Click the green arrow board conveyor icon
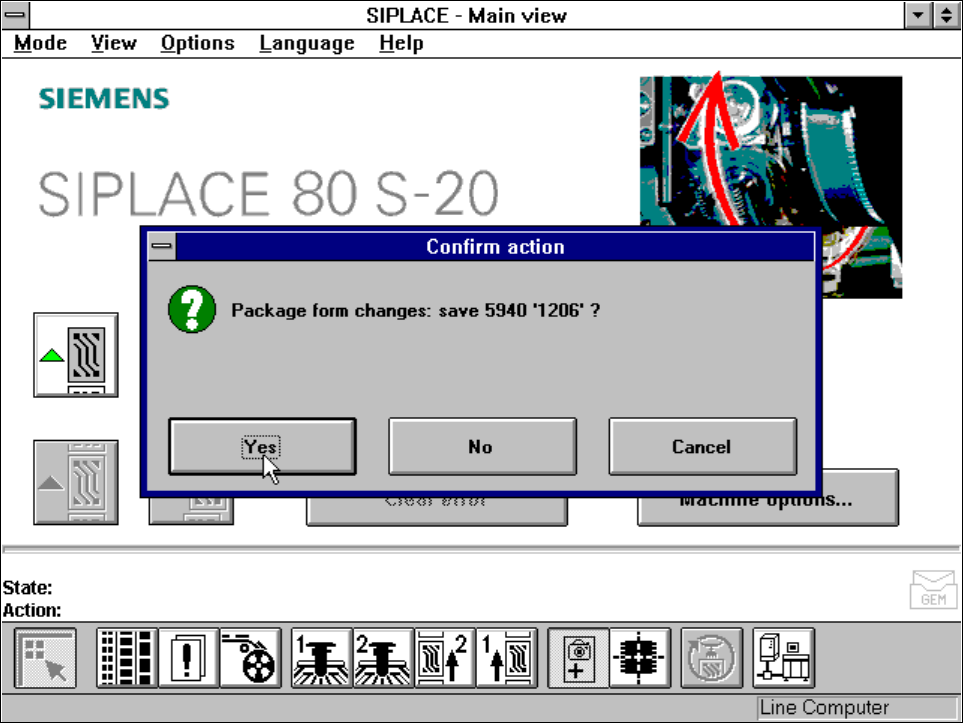Viewport: 963px width, 723px height. tap(76, 355)
